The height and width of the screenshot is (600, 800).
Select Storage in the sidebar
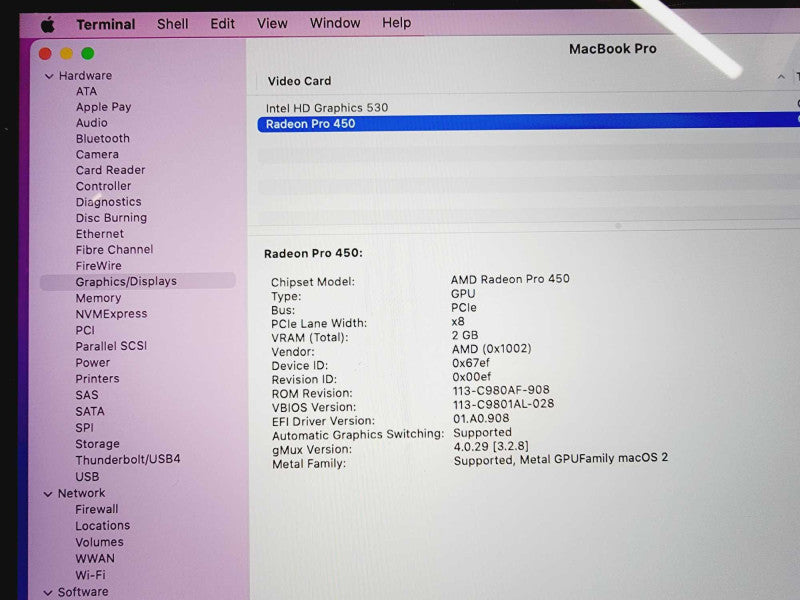pos(97,444)
